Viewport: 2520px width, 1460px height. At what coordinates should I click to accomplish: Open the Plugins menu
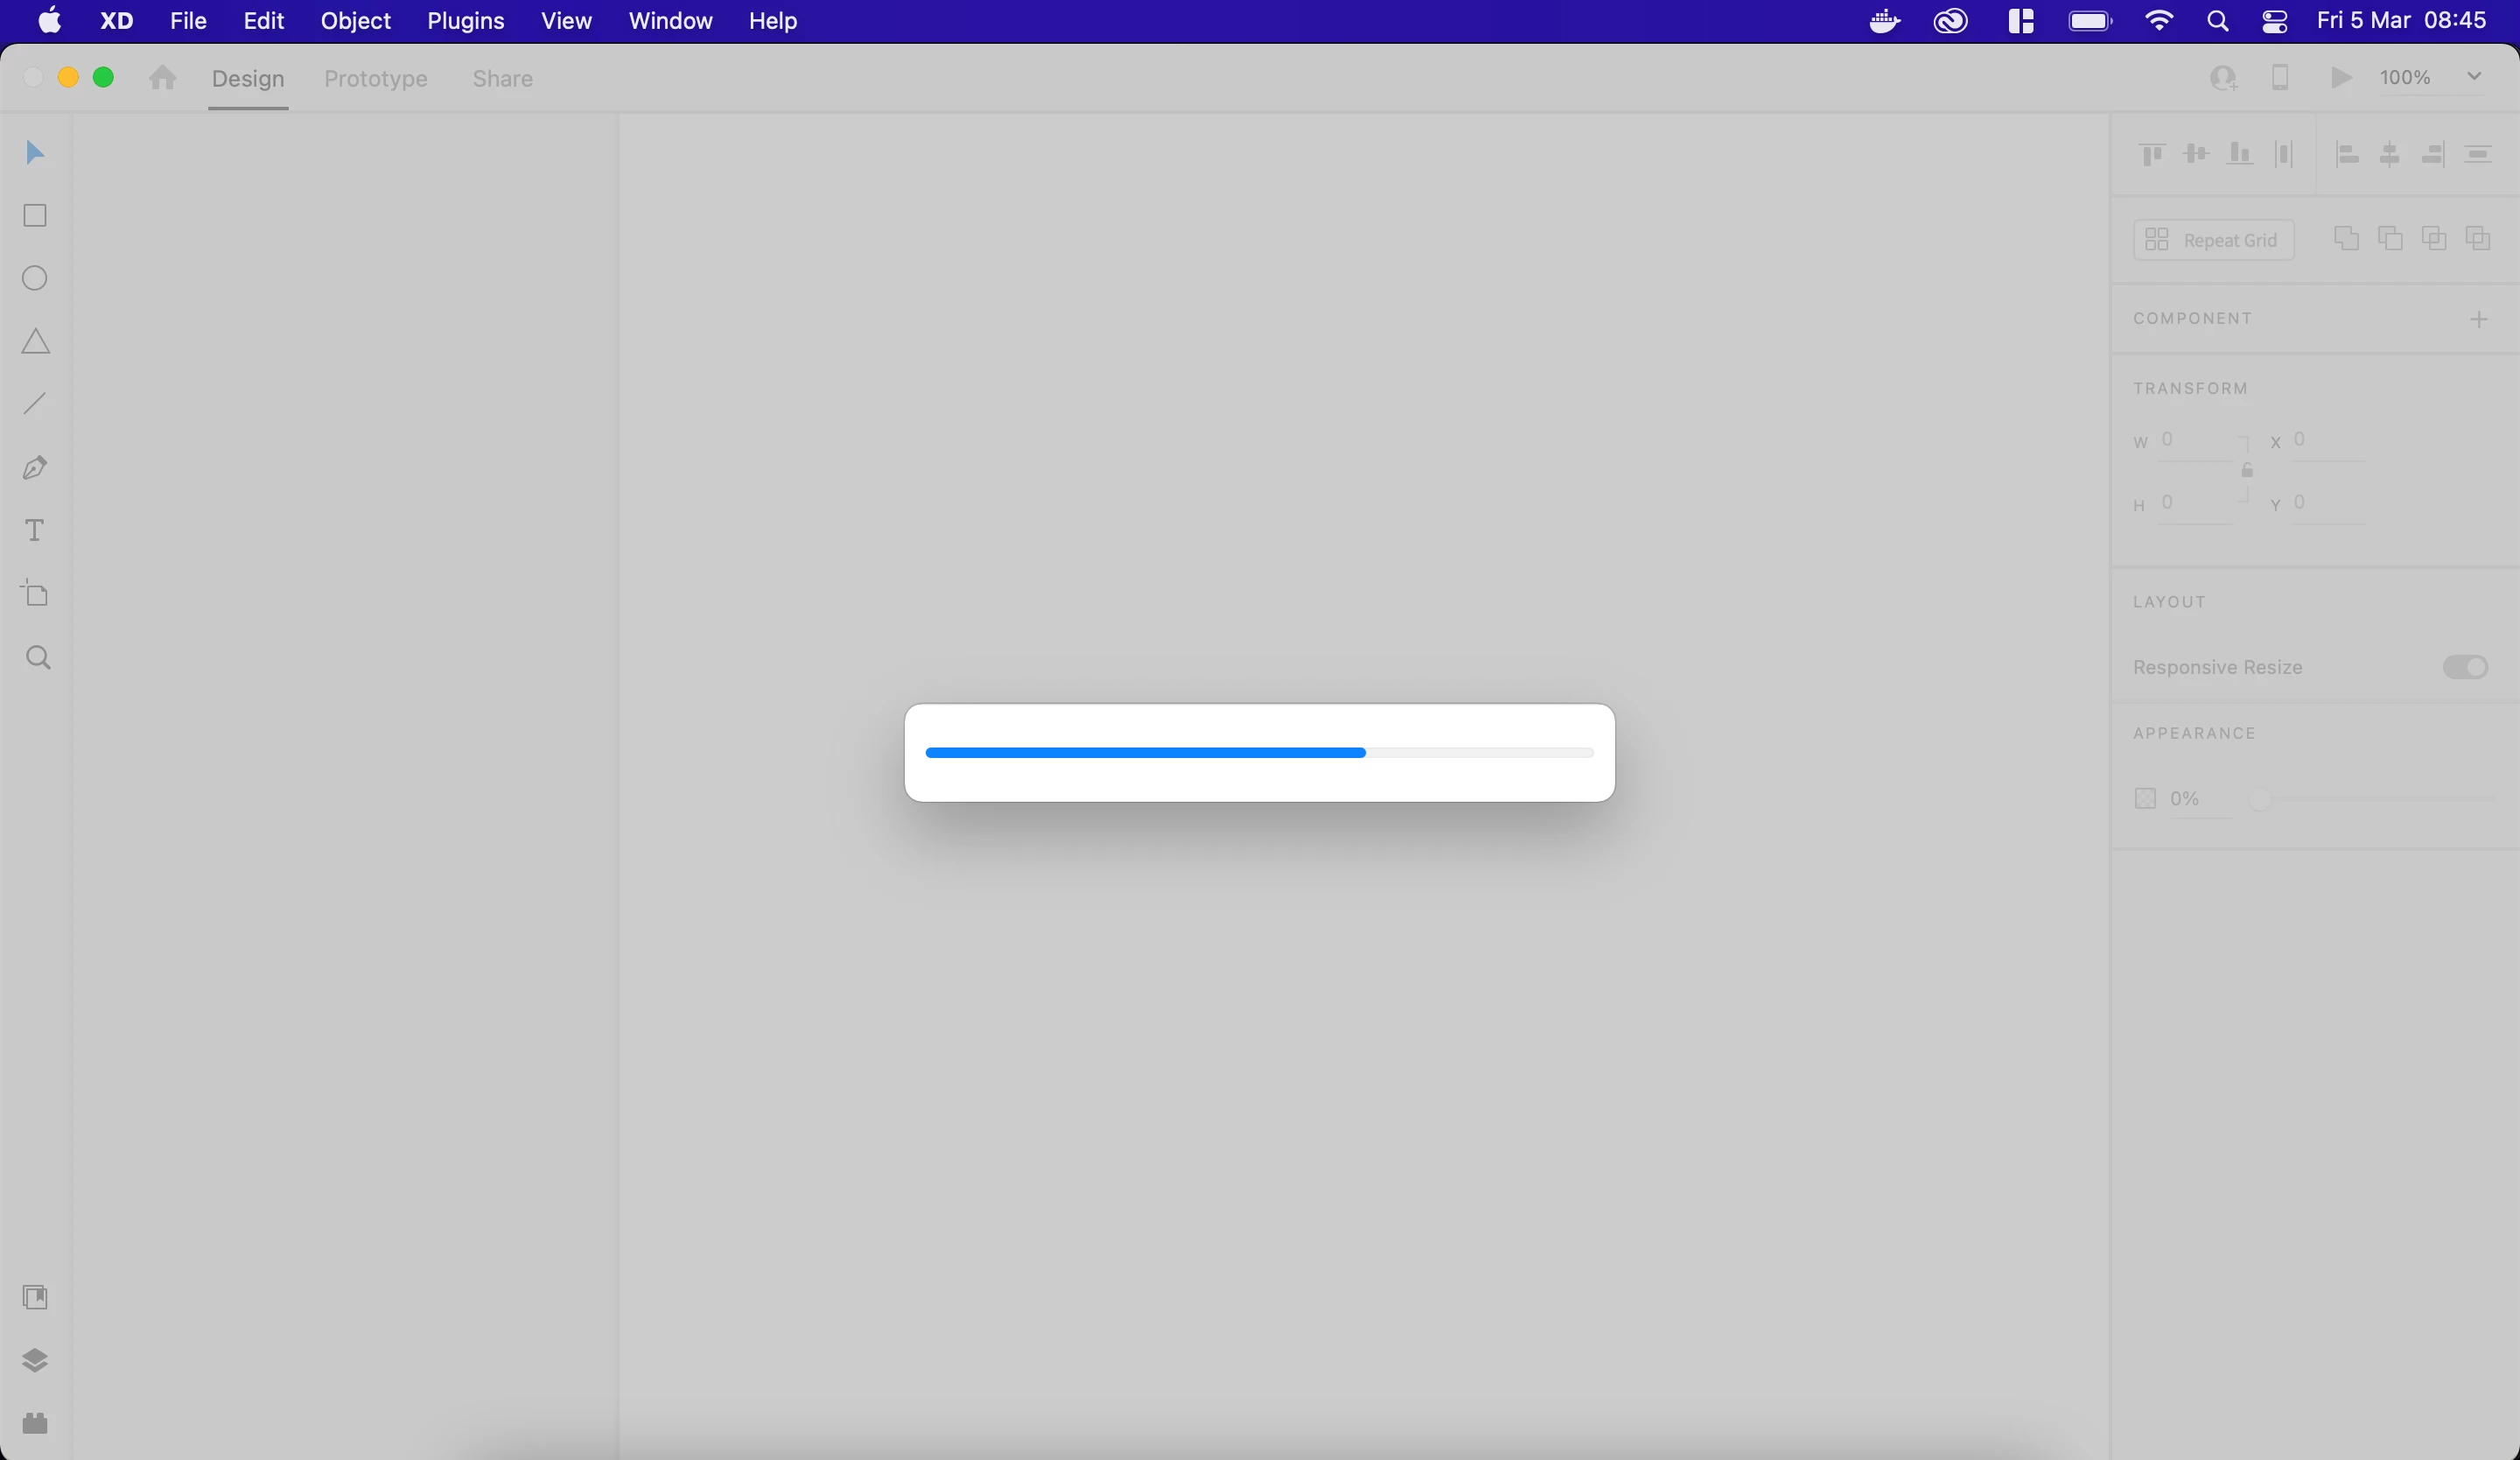pyautogui.click(x=465, y=21)
